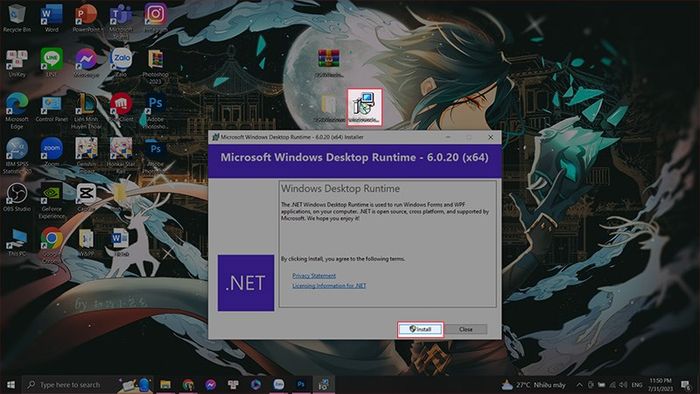Image resolution: width=700 pixels, height=394 pixels.
Task: Select the CapCut desktop shortcut
Action: [86, 197]
